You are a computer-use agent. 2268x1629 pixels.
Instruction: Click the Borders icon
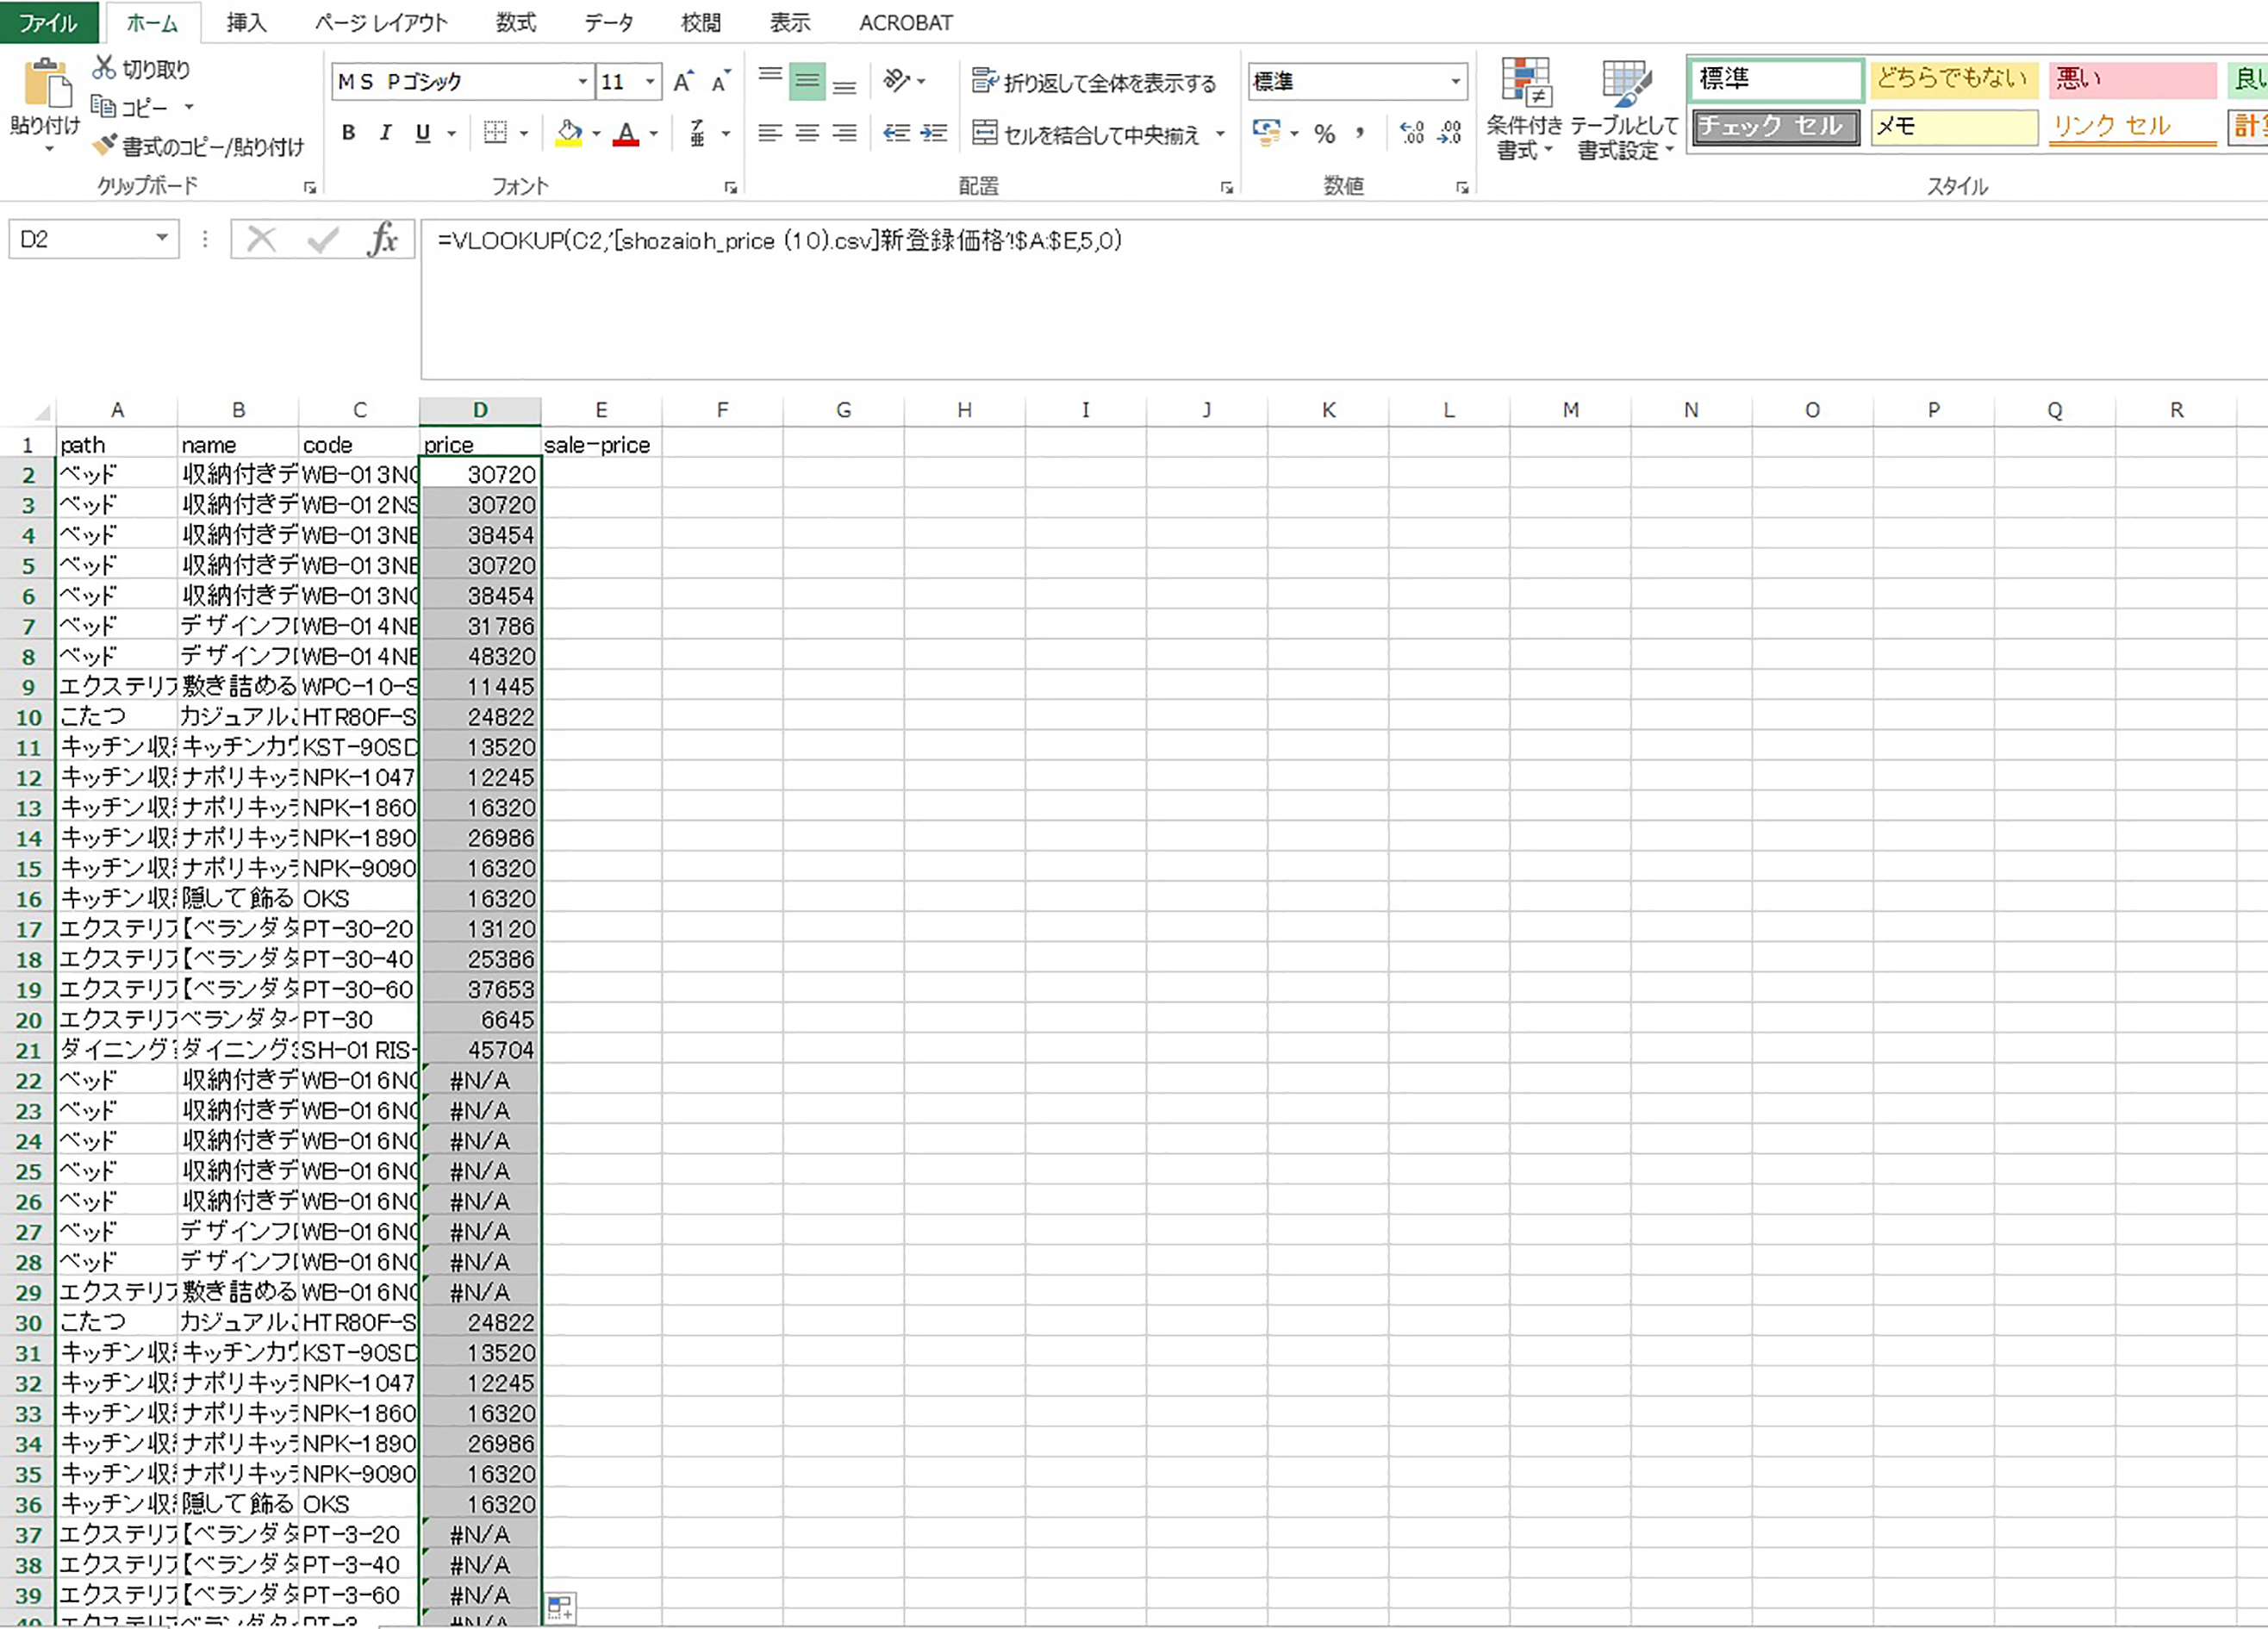pyautogui.click(x=495, y=132)
